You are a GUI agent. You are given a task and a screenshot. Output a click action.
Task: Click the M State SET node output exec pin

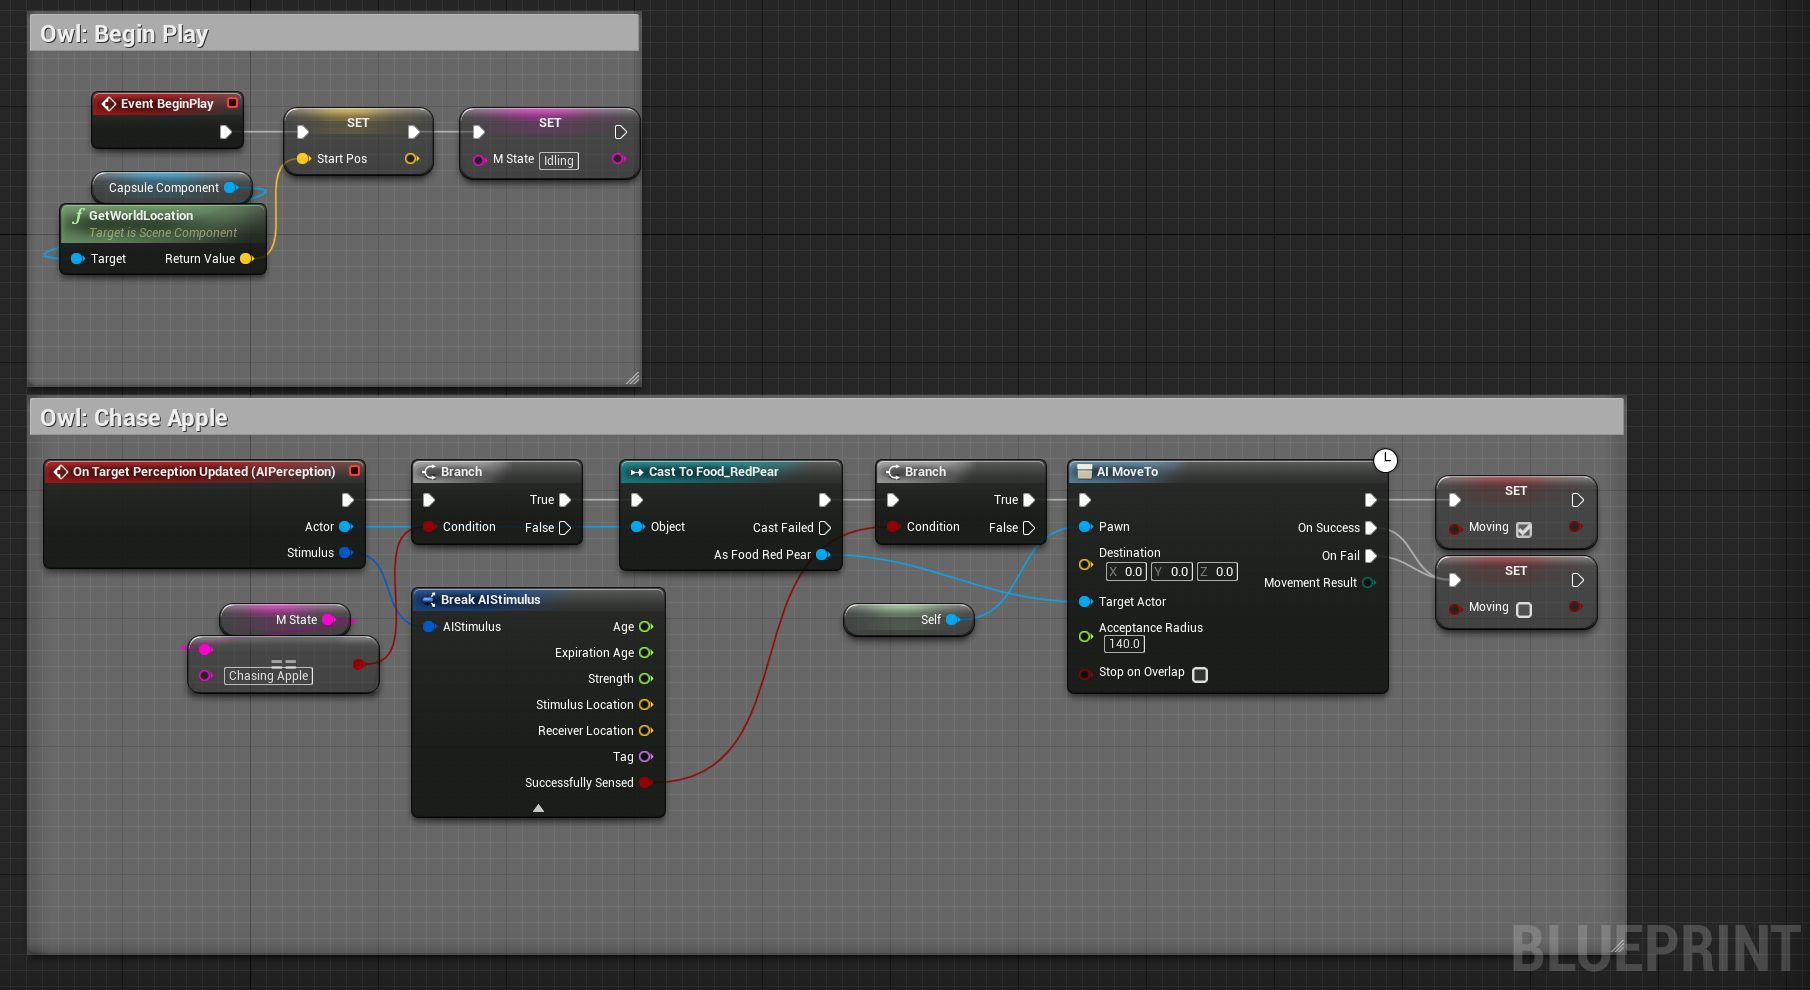621,132
